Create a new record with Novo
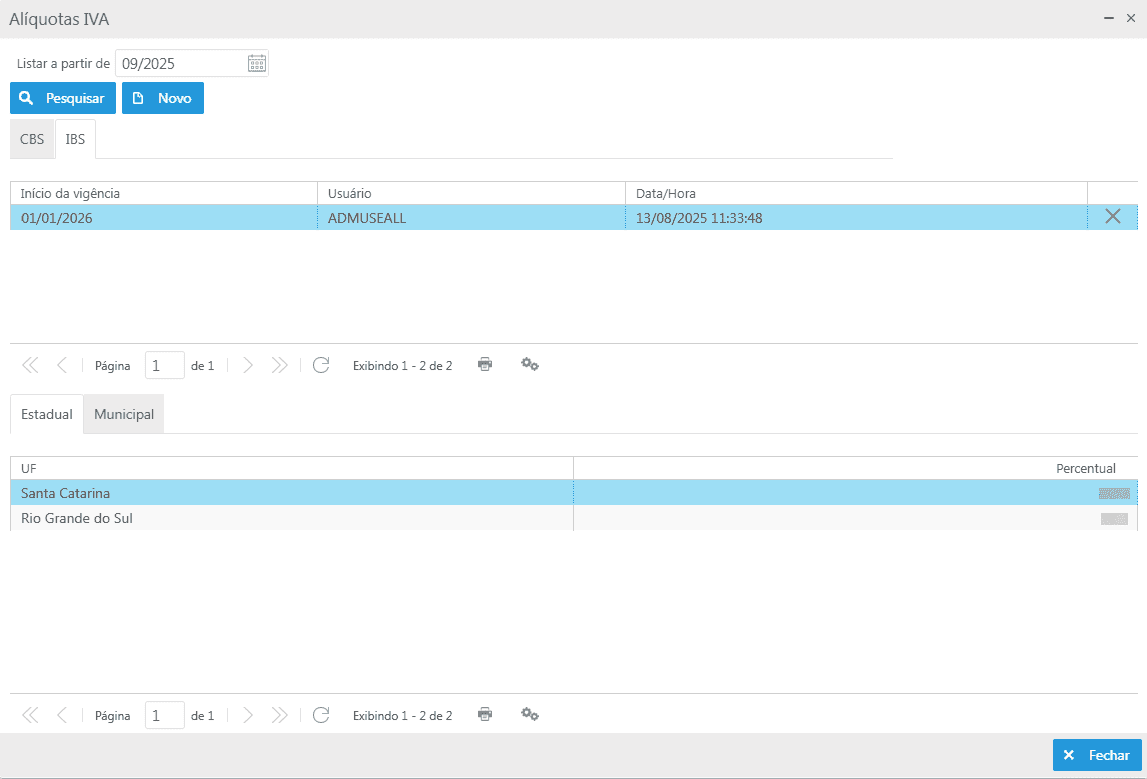 point(163,98)
